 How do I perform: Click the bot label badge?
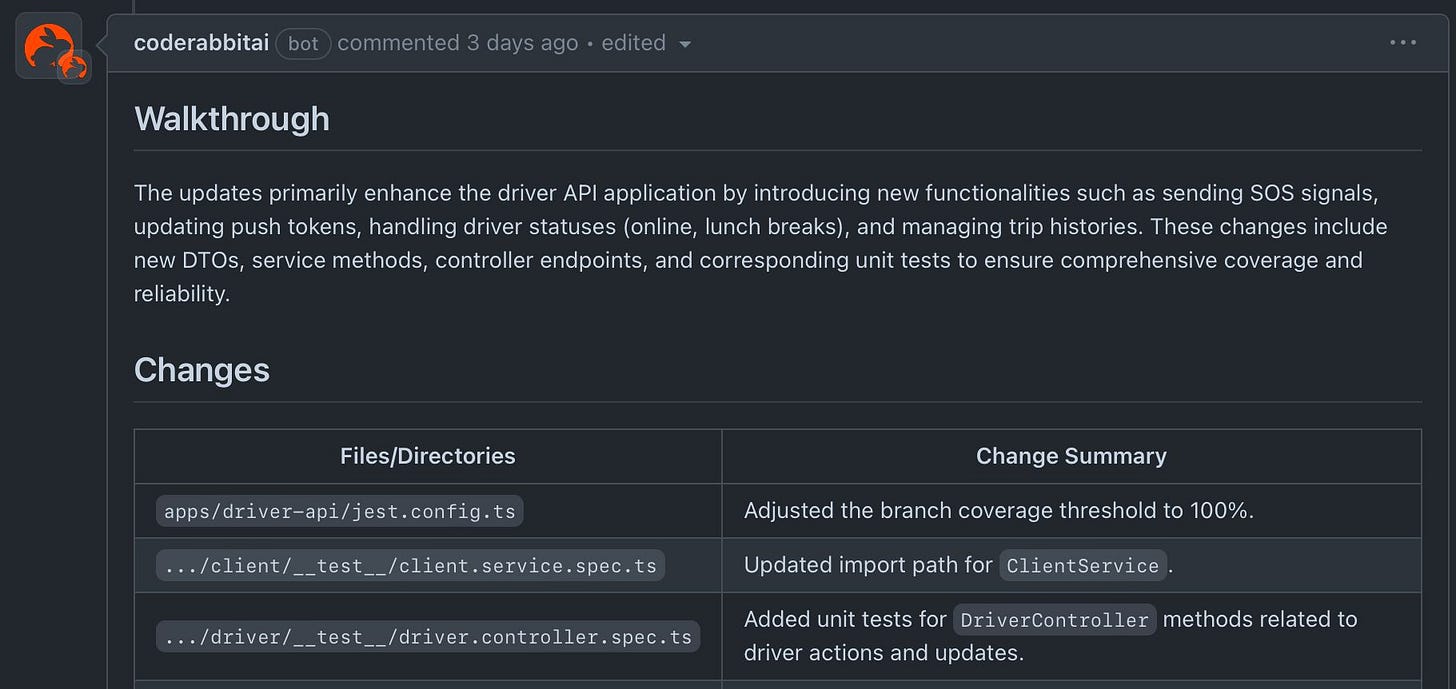(x=303, y=43)
